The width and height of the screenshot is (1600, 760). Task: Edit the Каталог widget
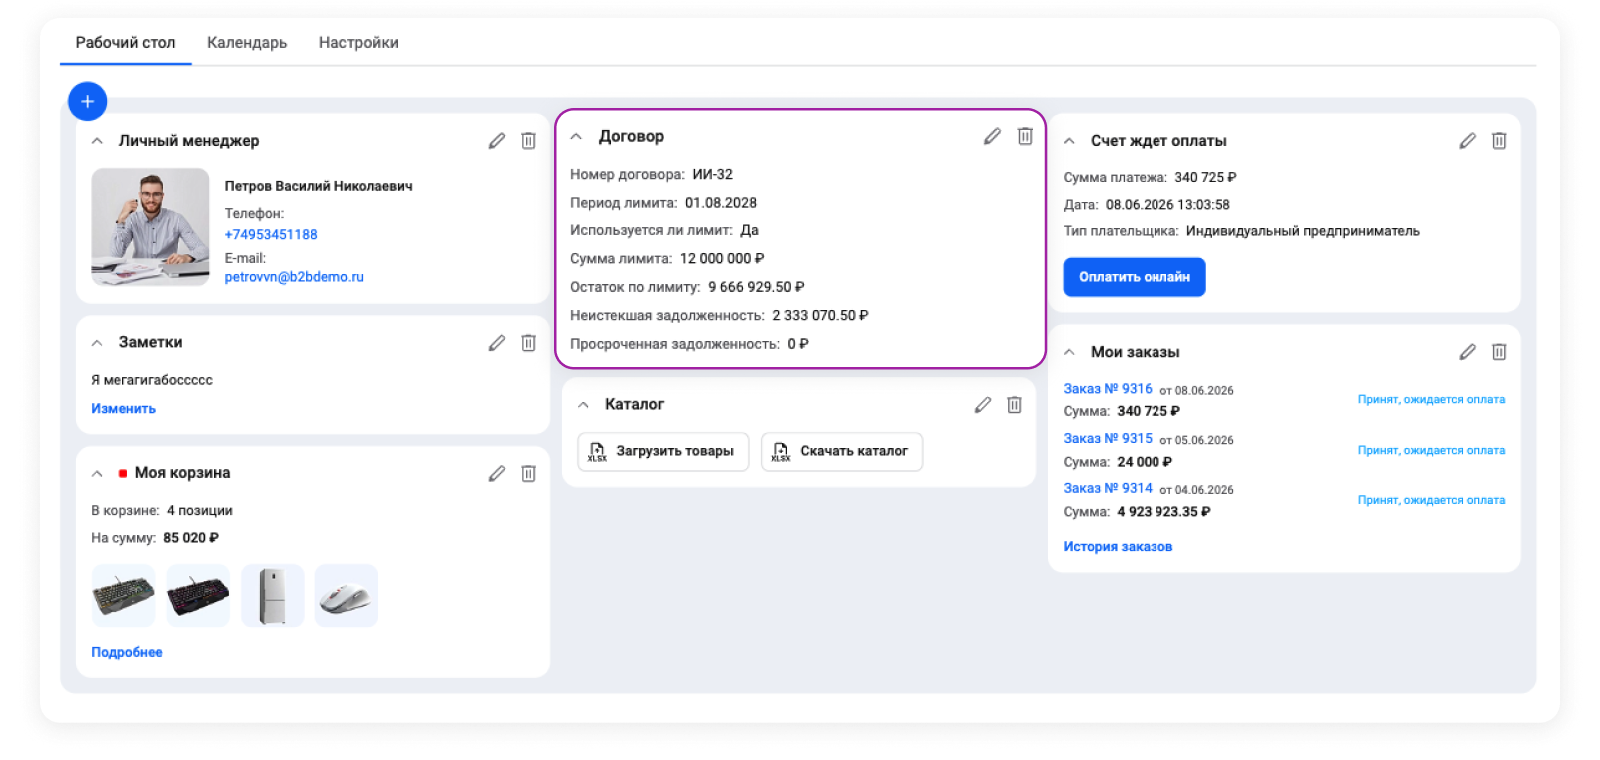pos(983,405)
